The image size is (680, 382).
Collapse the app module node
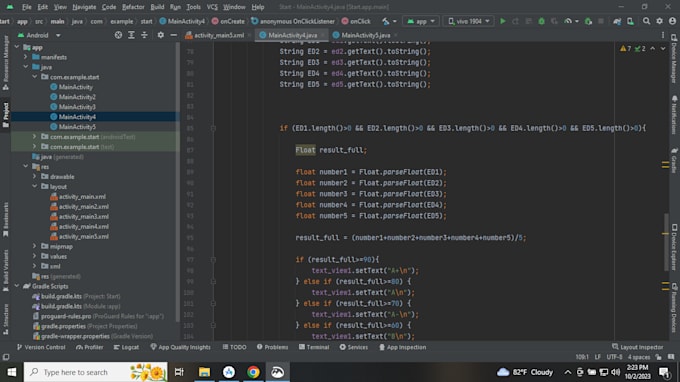(x=17, y=47)
